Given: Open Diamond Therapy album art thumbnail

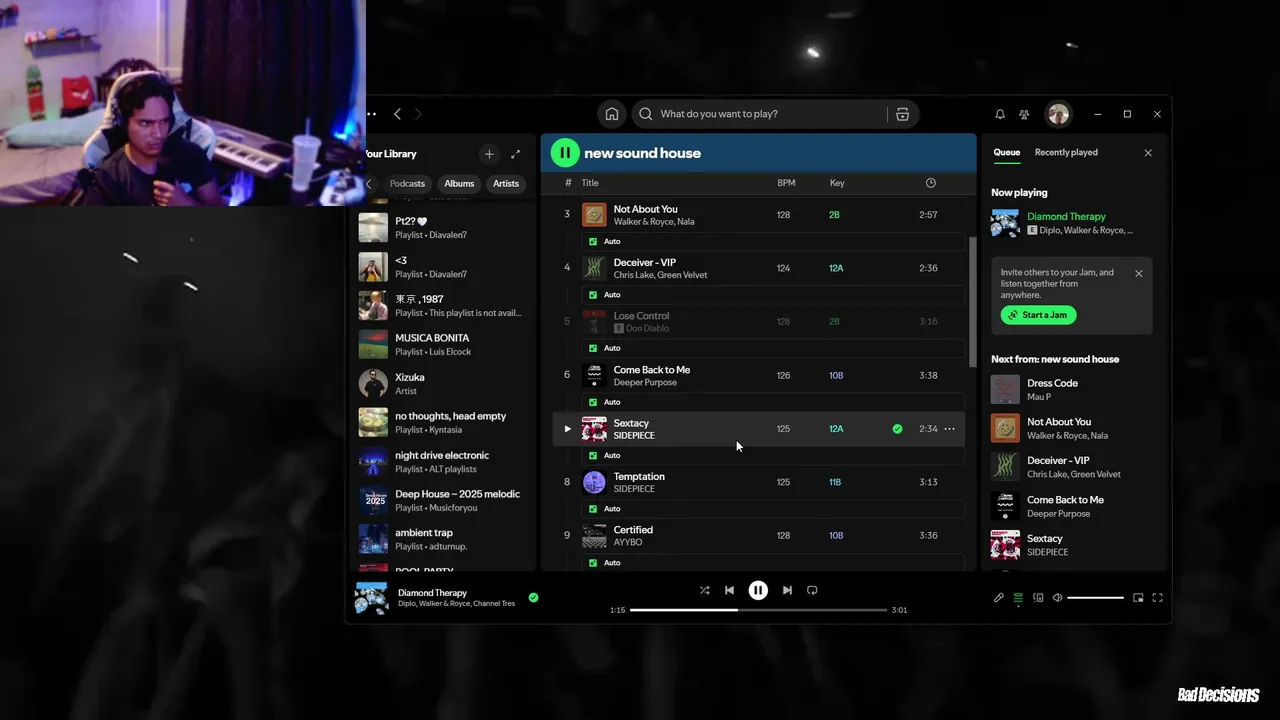Looking at the screenshot, I should tap(372, 598).
